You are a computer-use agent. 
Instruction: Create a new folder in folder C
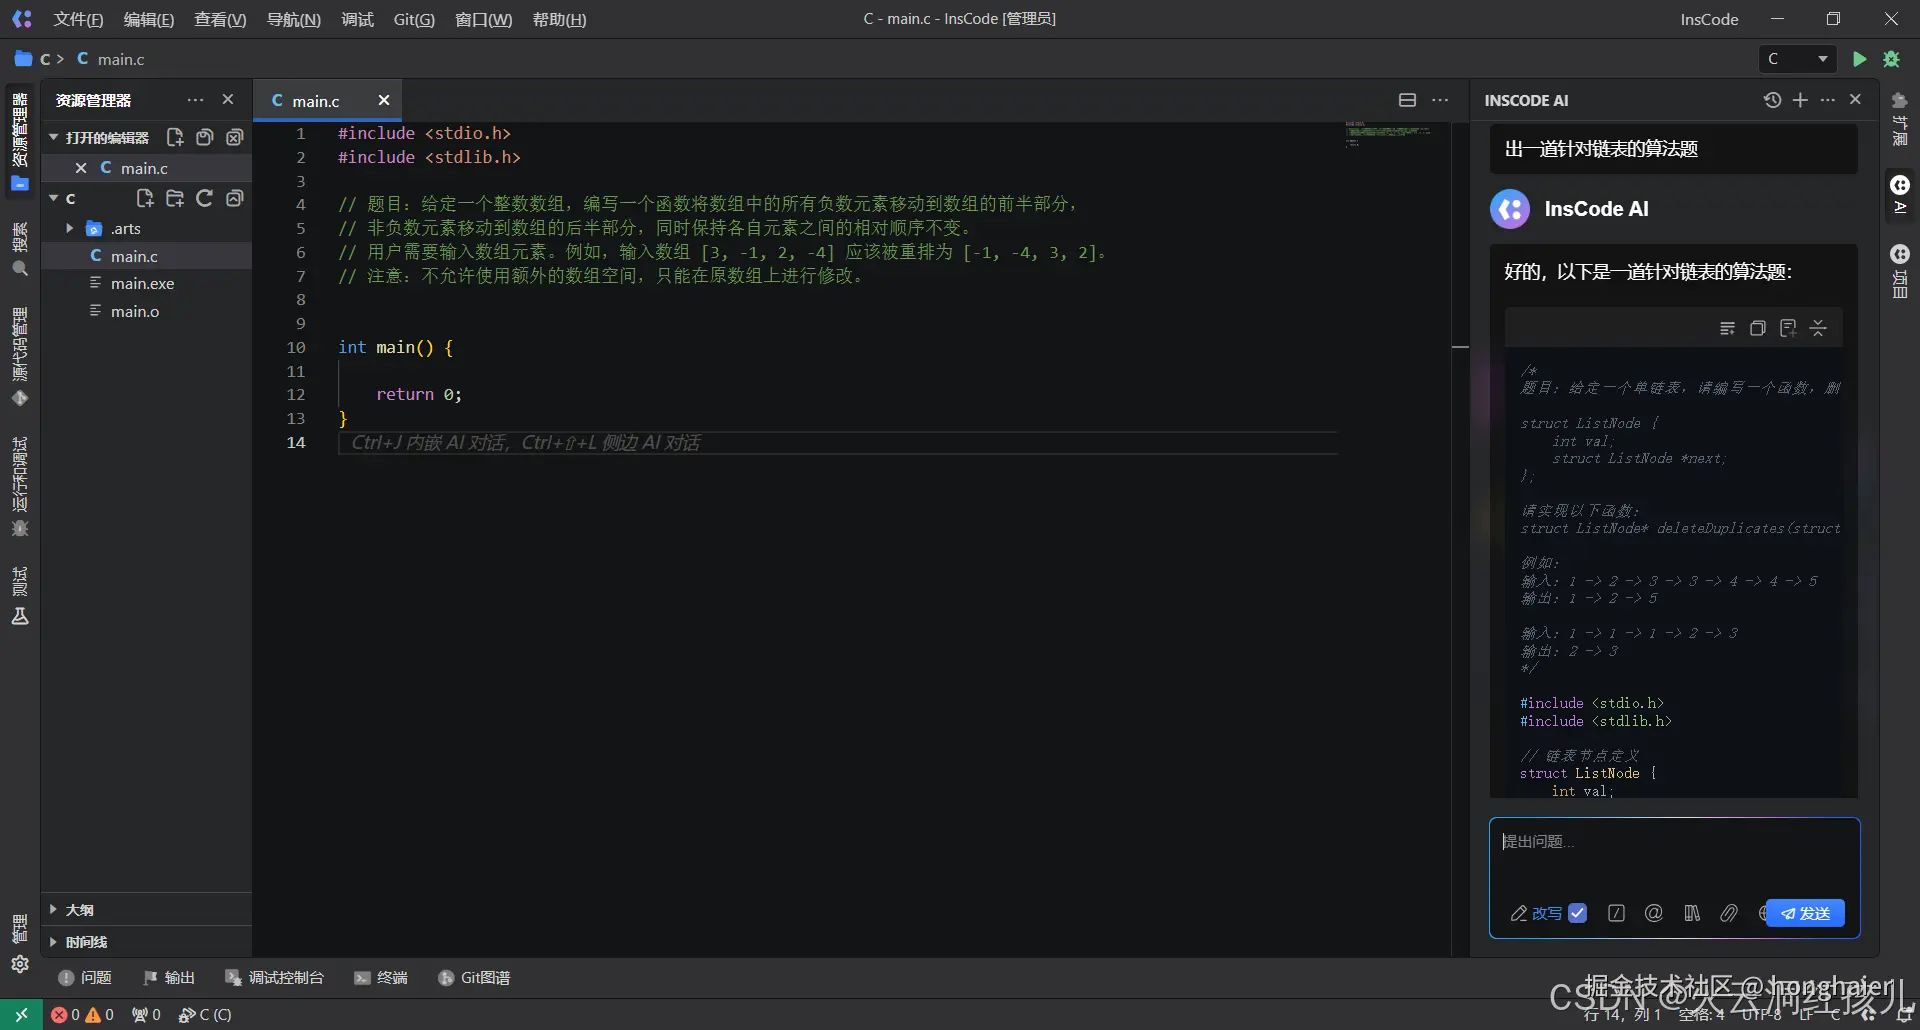point(175,198)
